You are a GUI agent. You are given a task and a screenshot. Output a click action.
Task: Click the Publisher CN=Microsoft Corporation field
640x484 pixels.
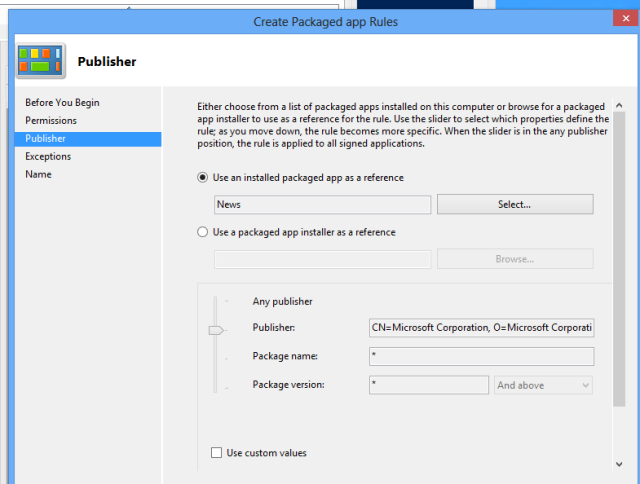click(482, 328)
